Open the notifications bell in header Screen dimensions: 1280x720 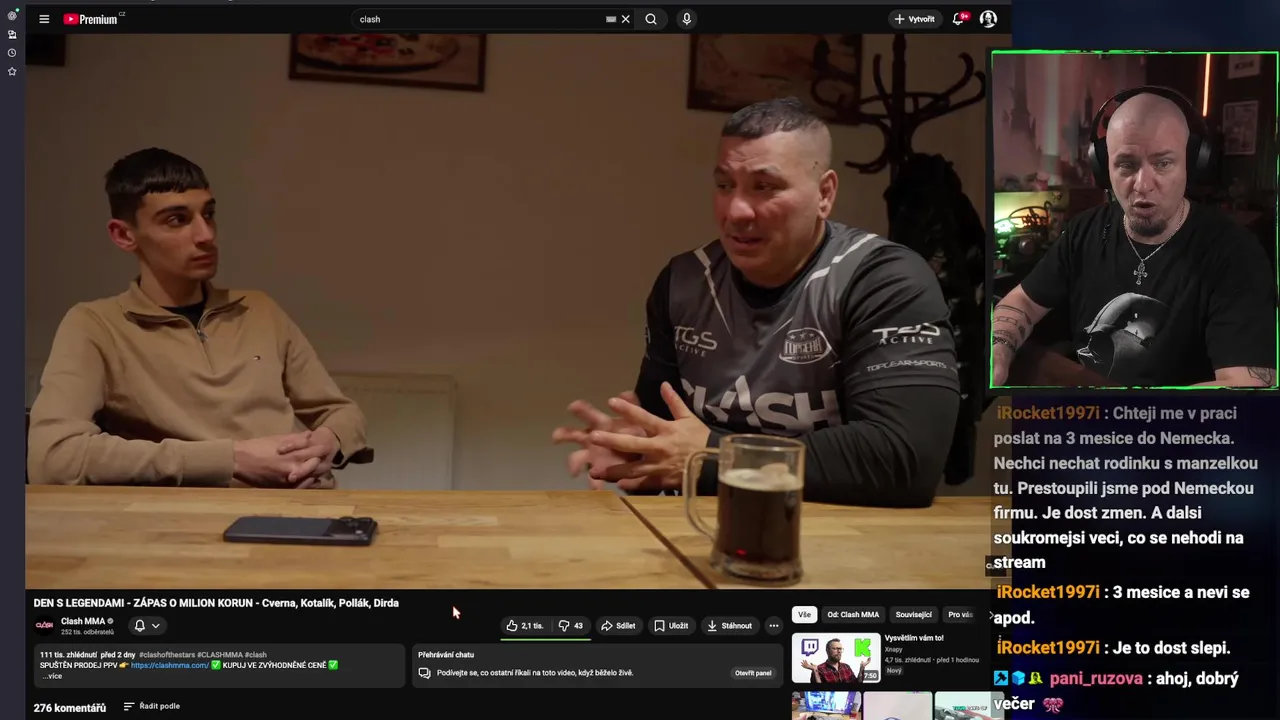point(959,19)
